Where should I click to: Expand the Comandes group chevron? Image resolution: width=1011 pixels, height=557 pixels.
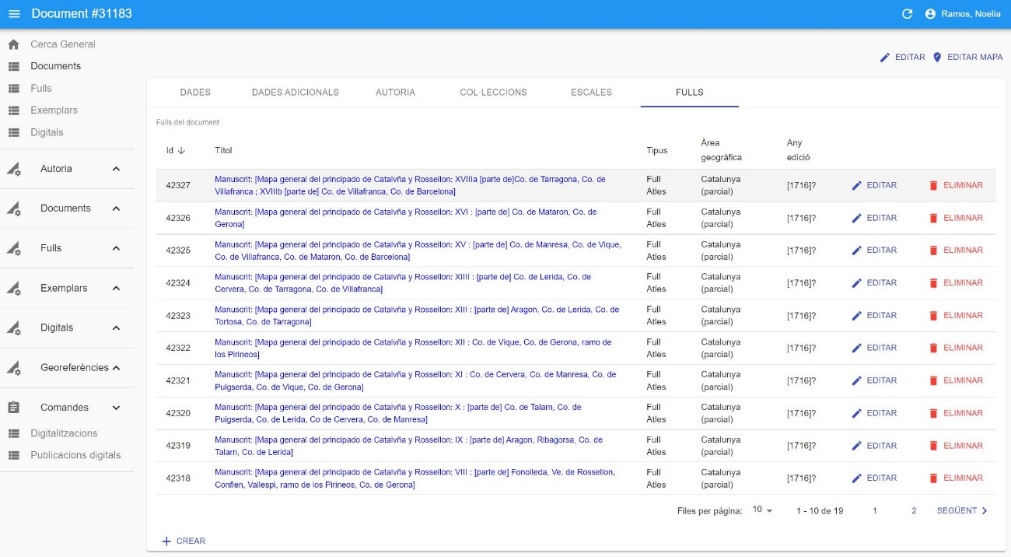coord(116,407)
